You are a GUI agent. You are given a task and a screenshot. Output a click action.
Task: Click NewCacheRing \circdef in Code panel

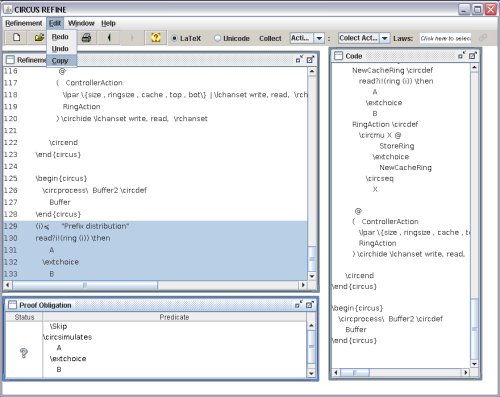pos(392,70)
